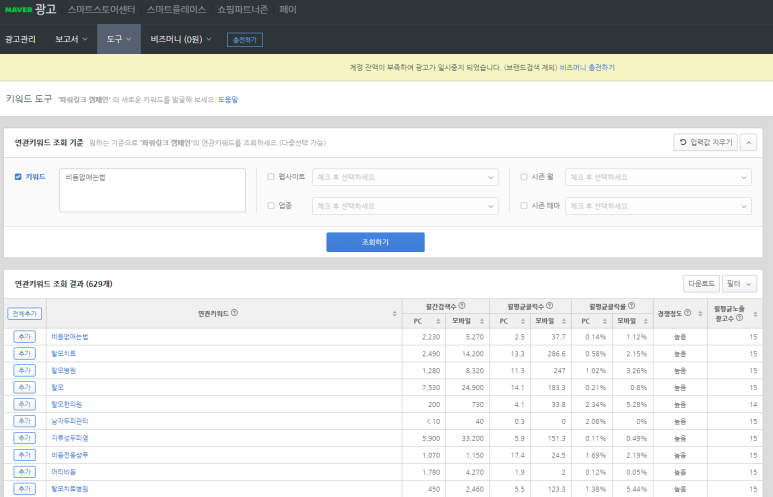Viewport: 773px width, 497px height.
Task: Open 페이 top link
Action: pos(288,9)
